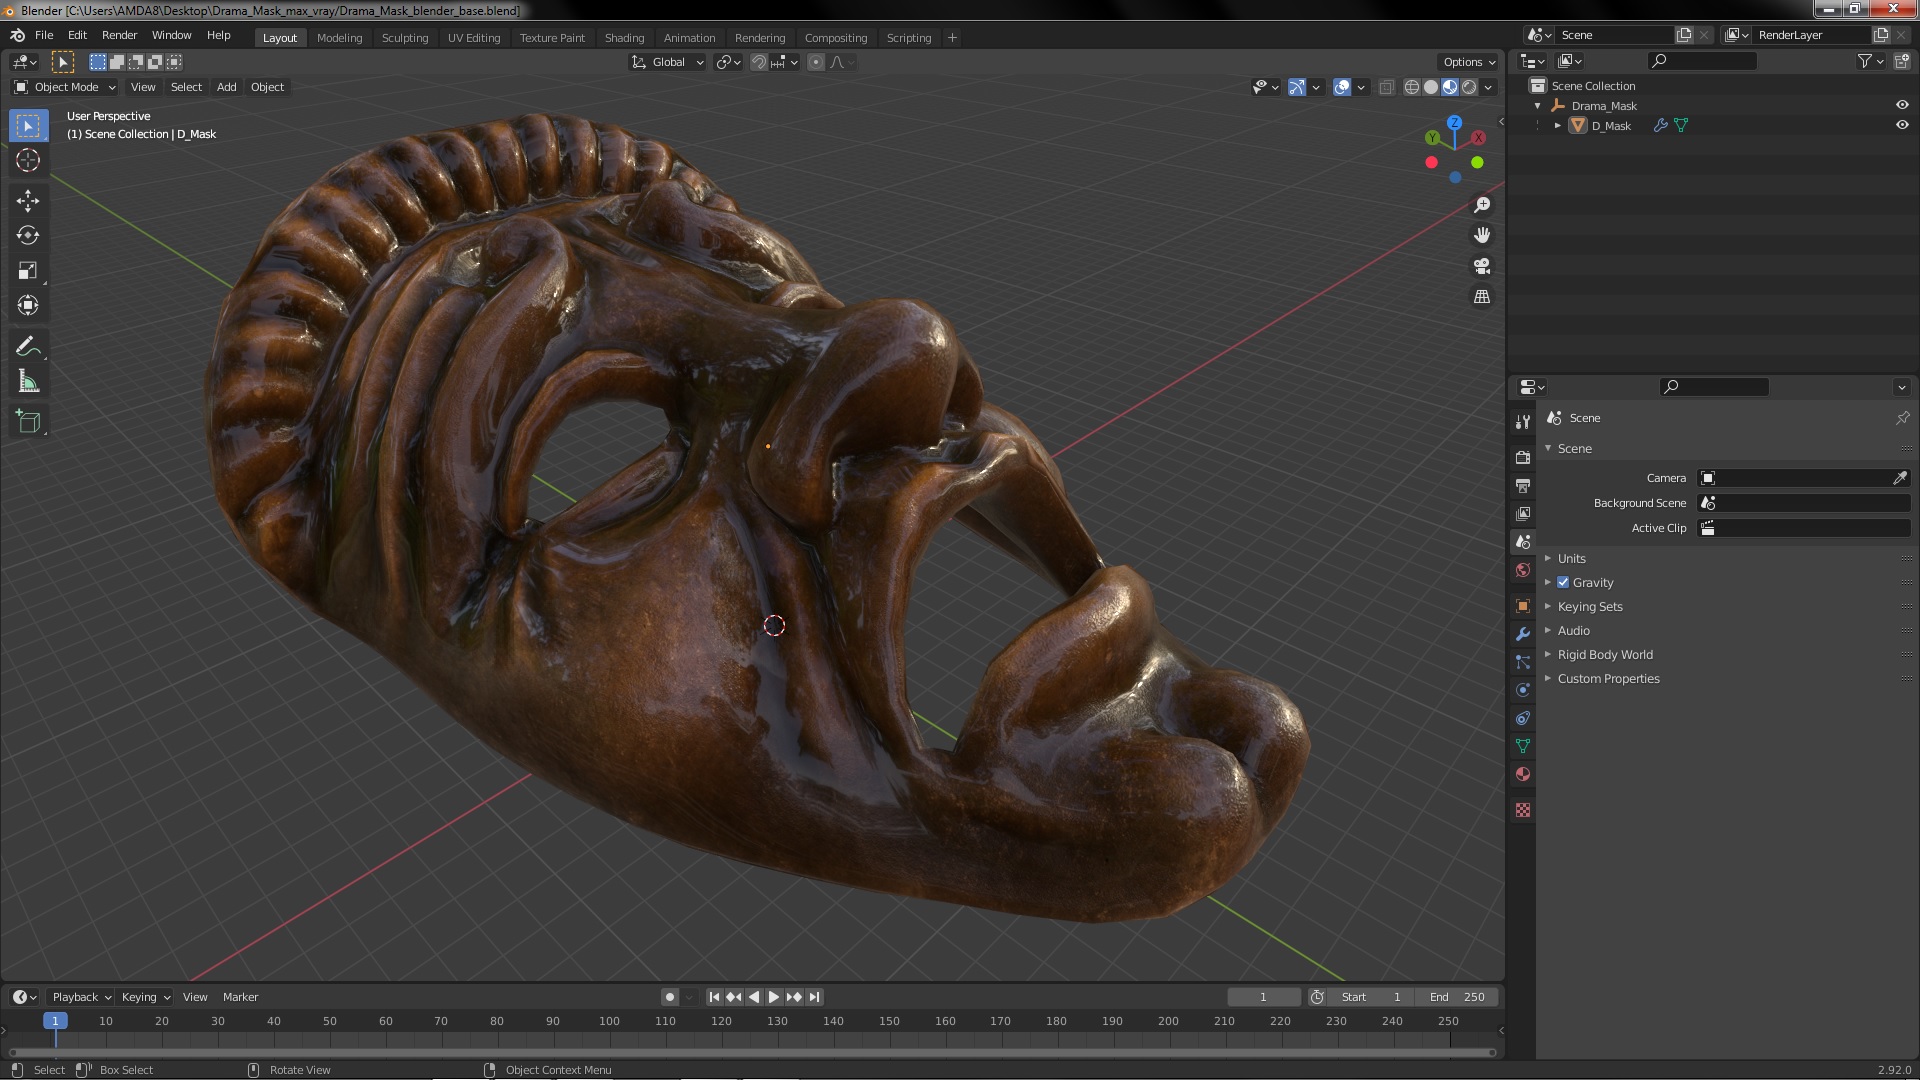Switch to Wireframe viewport shading
The image size is (1920, 1080).
(1412, 87)
